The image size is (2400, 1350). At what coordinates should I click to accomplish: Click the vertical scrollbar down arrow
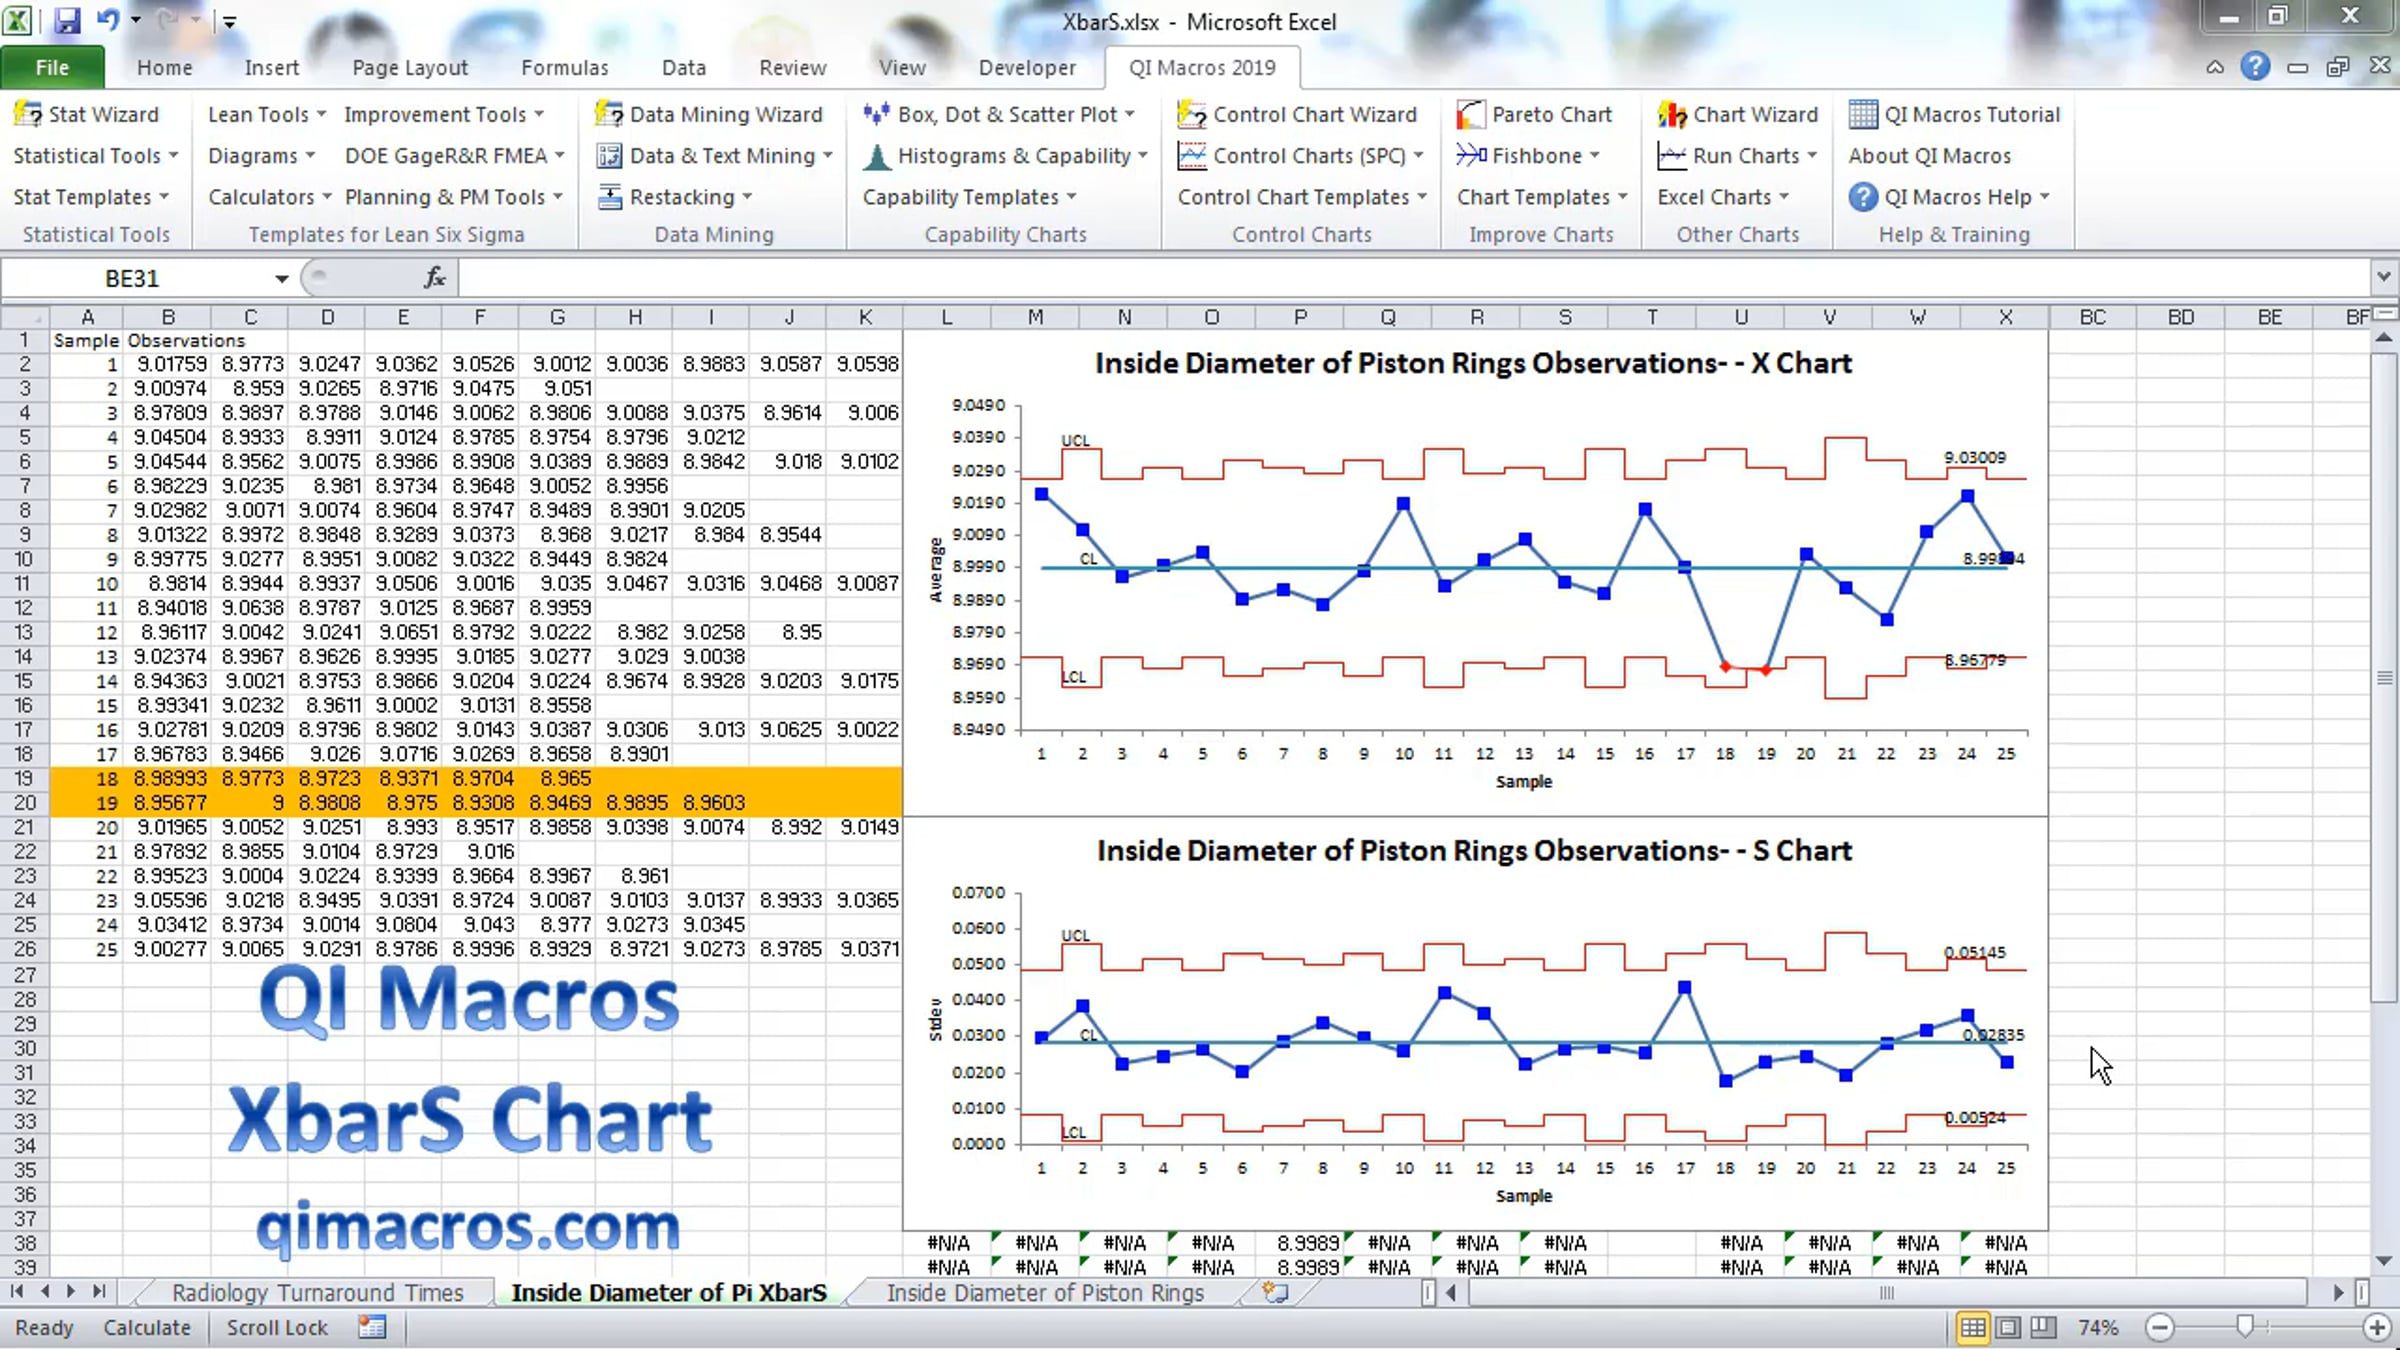(x=2384, y=1260)
